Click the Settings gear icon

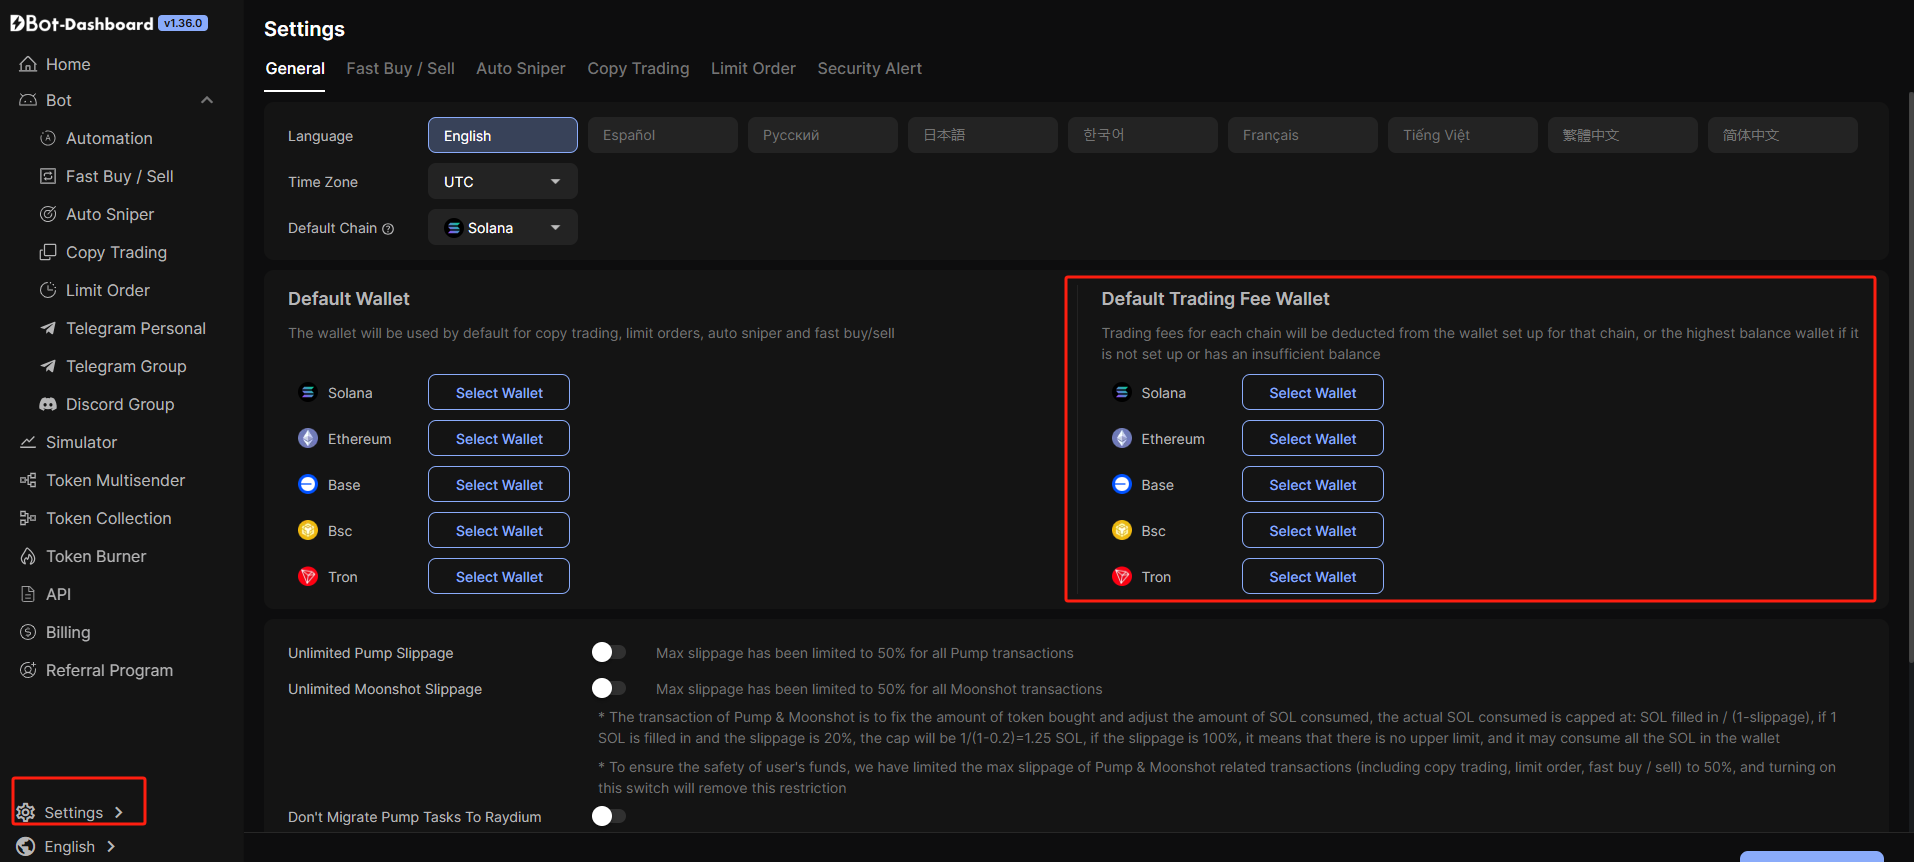26,812
